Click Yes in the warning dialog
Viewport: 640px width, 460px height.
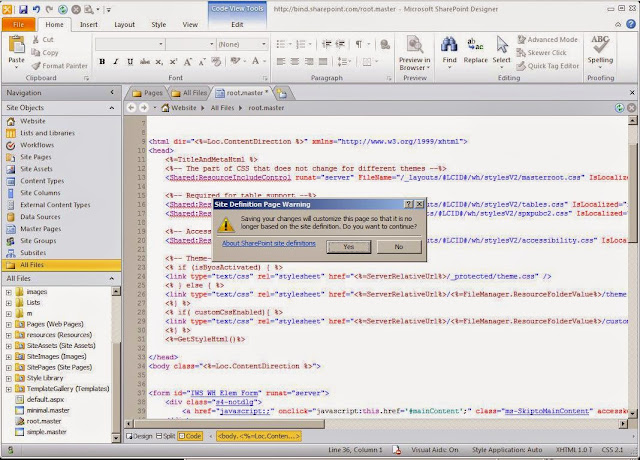(x=348, y=246)
